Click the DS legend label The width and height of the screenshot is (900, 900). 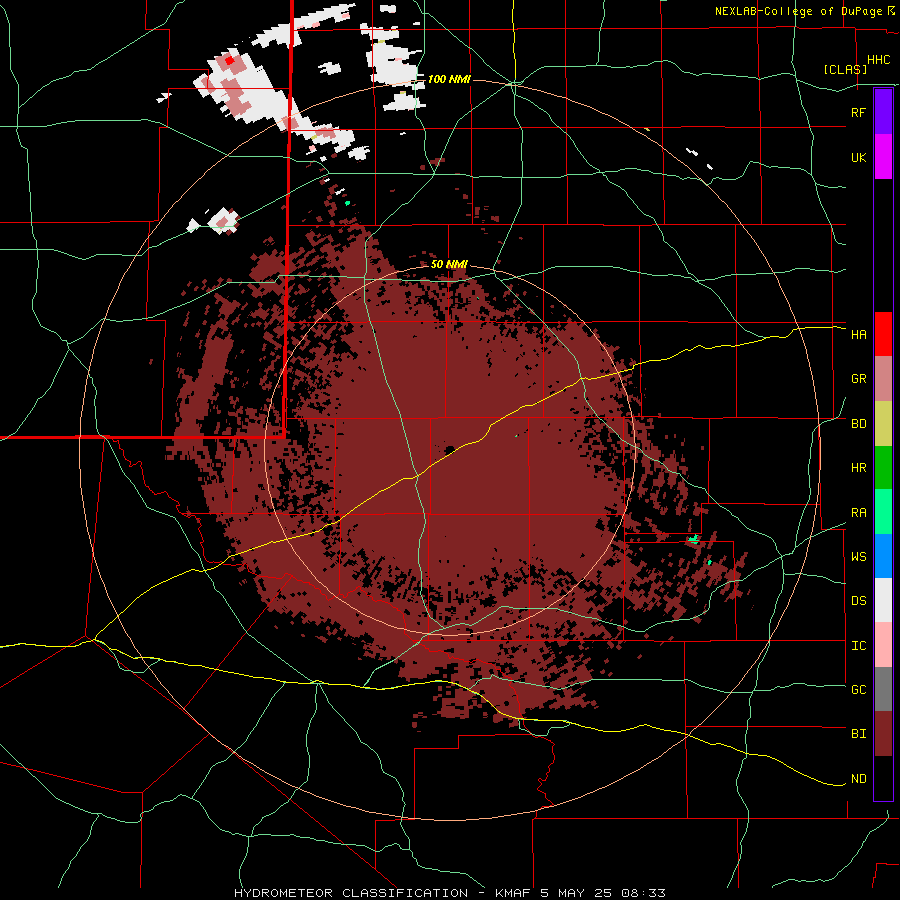point(858,601)
